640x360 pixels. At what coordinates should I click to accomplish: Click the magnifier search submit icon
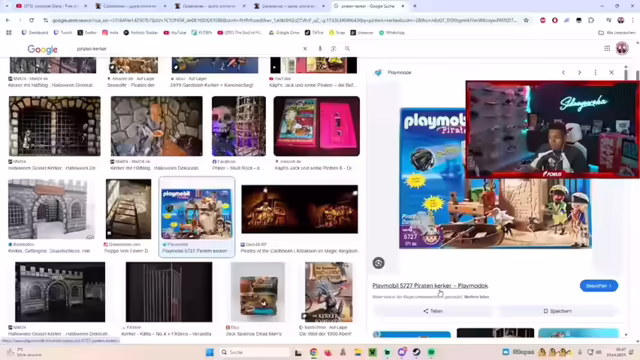347,49
